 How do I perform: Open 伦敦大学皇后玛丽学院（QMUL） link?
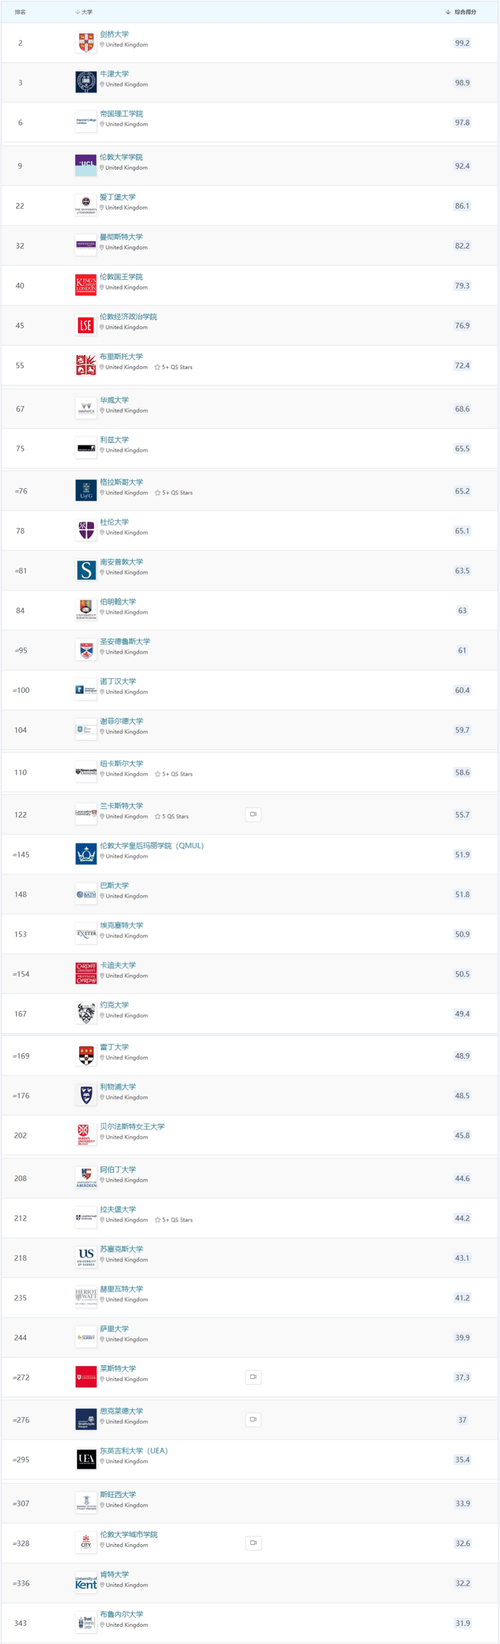coord(152,845)
